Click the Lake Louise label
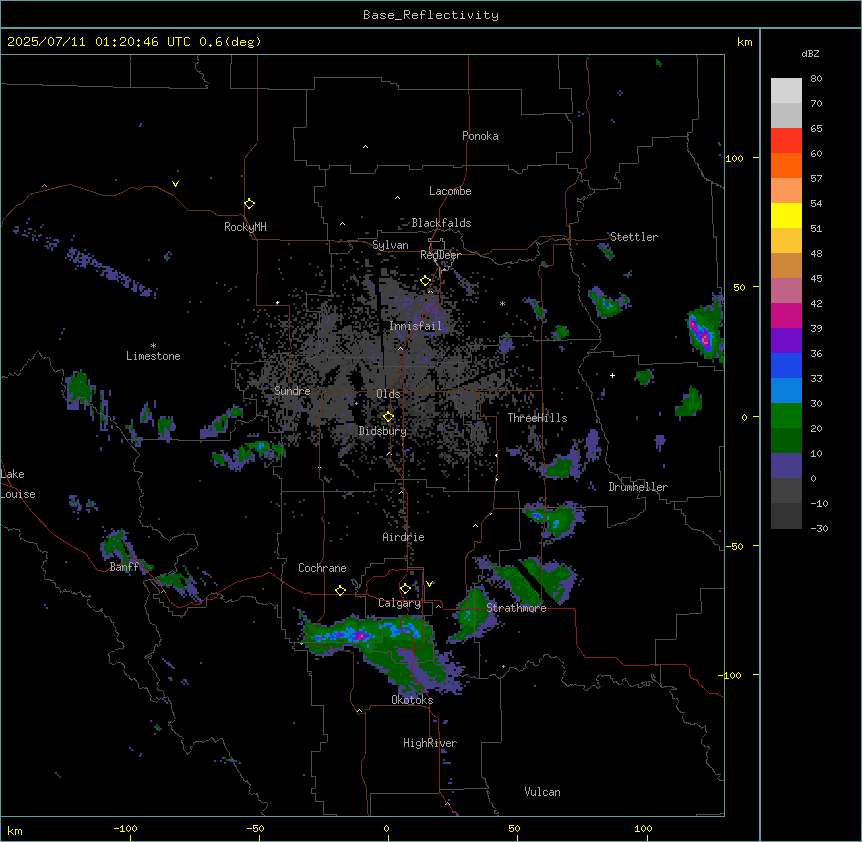Viewport: 862px width, 842px height. pos(18,484)
